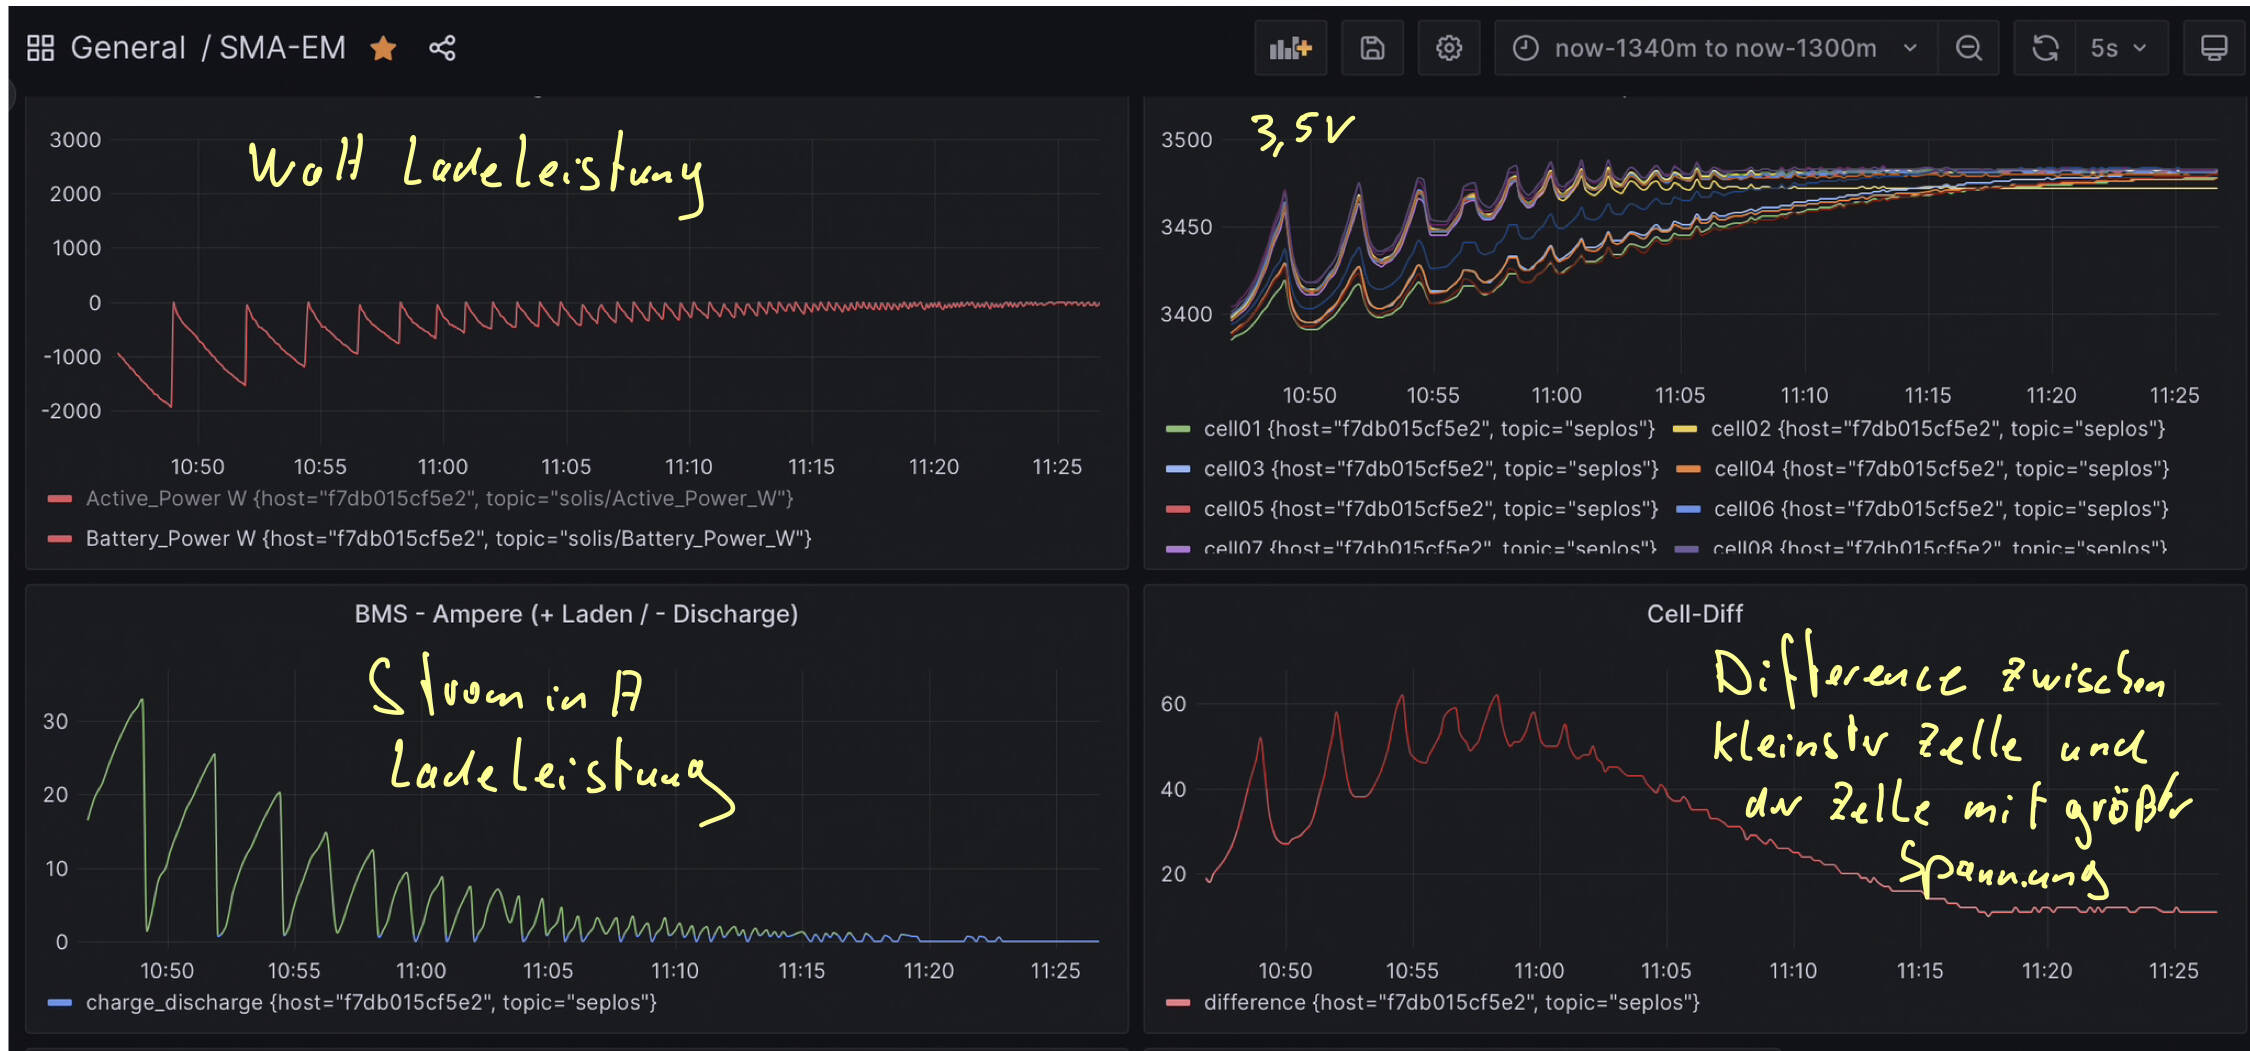Screen dimensions: 2250x1051
Task: Open the dashboards grid icon
Action: point(40,48)
